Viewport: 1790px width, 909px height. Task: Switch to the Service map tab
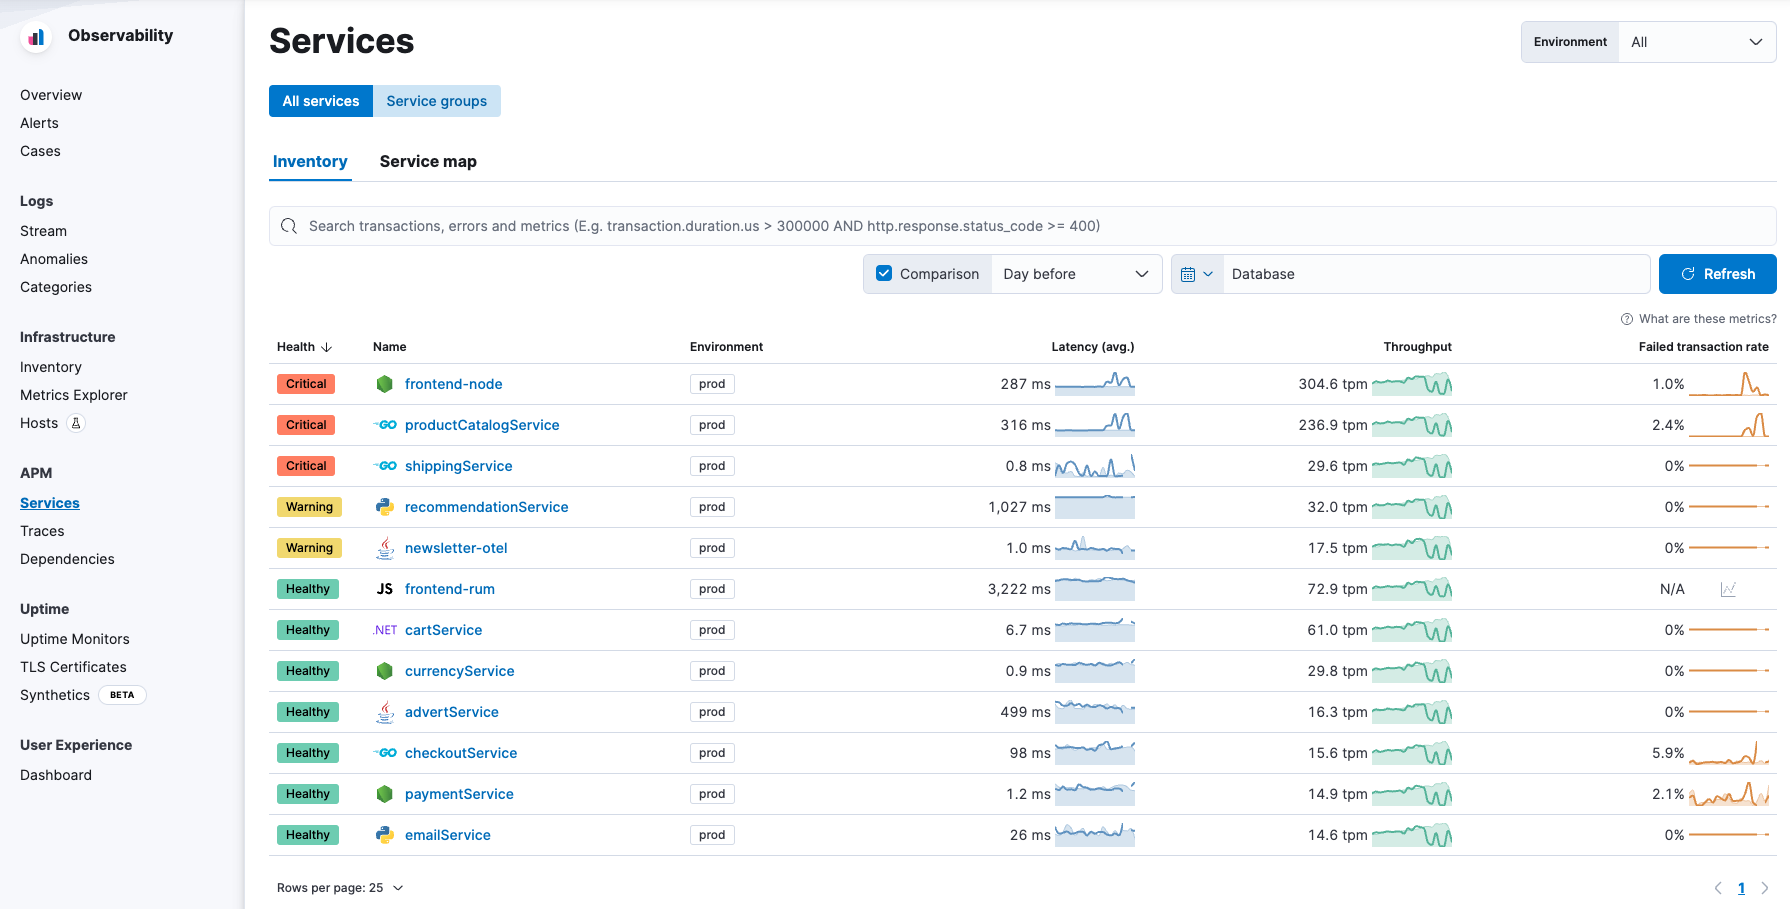pos(428,161)
